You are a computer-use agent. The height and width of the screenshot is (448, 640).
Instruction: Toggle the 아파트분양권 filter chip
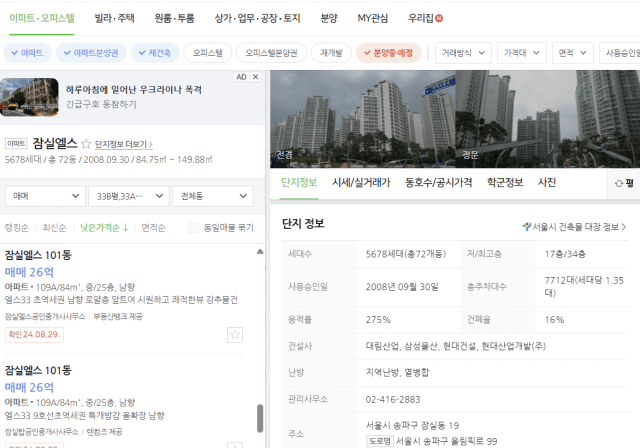(x=91, y=53)
